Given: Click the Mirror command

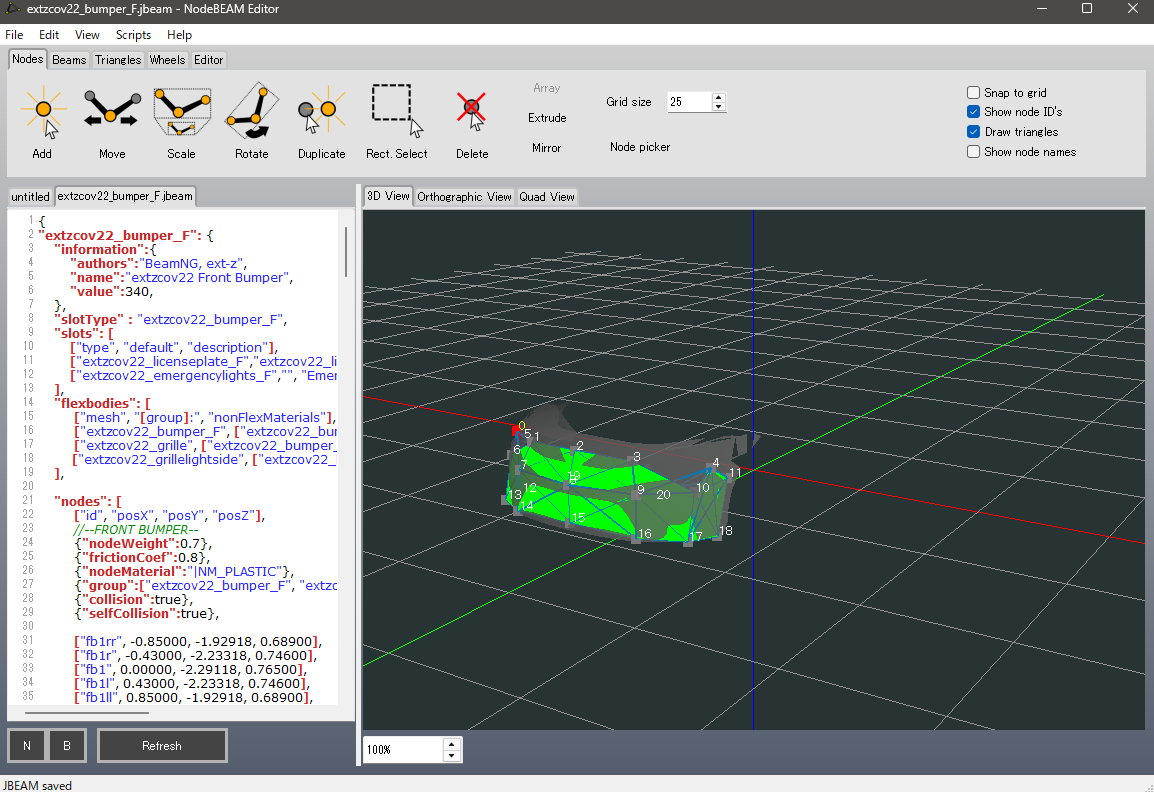Looking at the screenshot, I should 546,148.
